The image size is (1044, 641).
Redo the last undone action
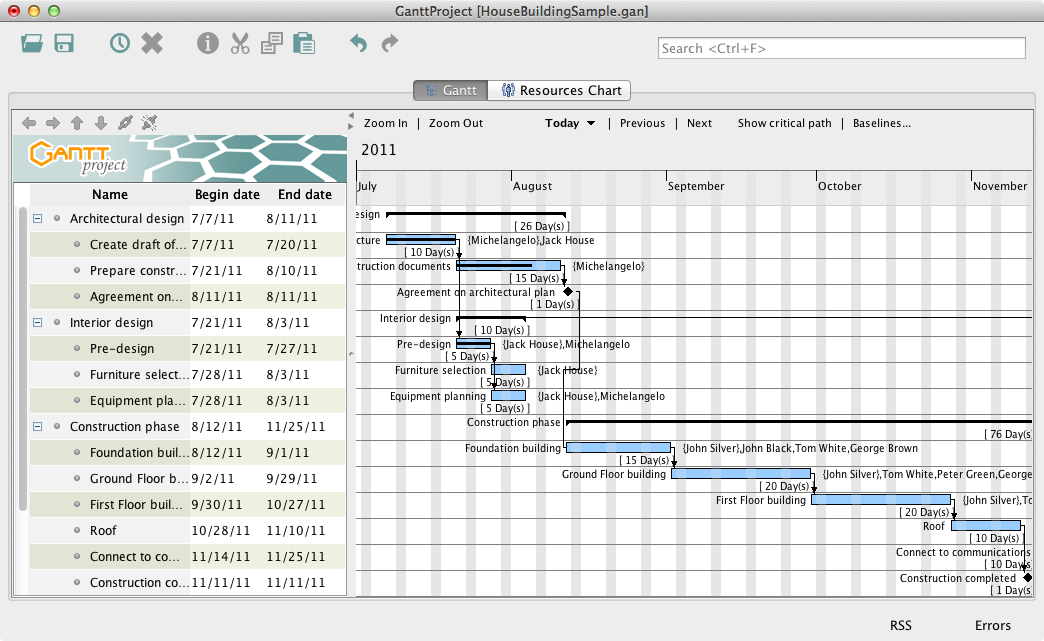pos(390,43)
